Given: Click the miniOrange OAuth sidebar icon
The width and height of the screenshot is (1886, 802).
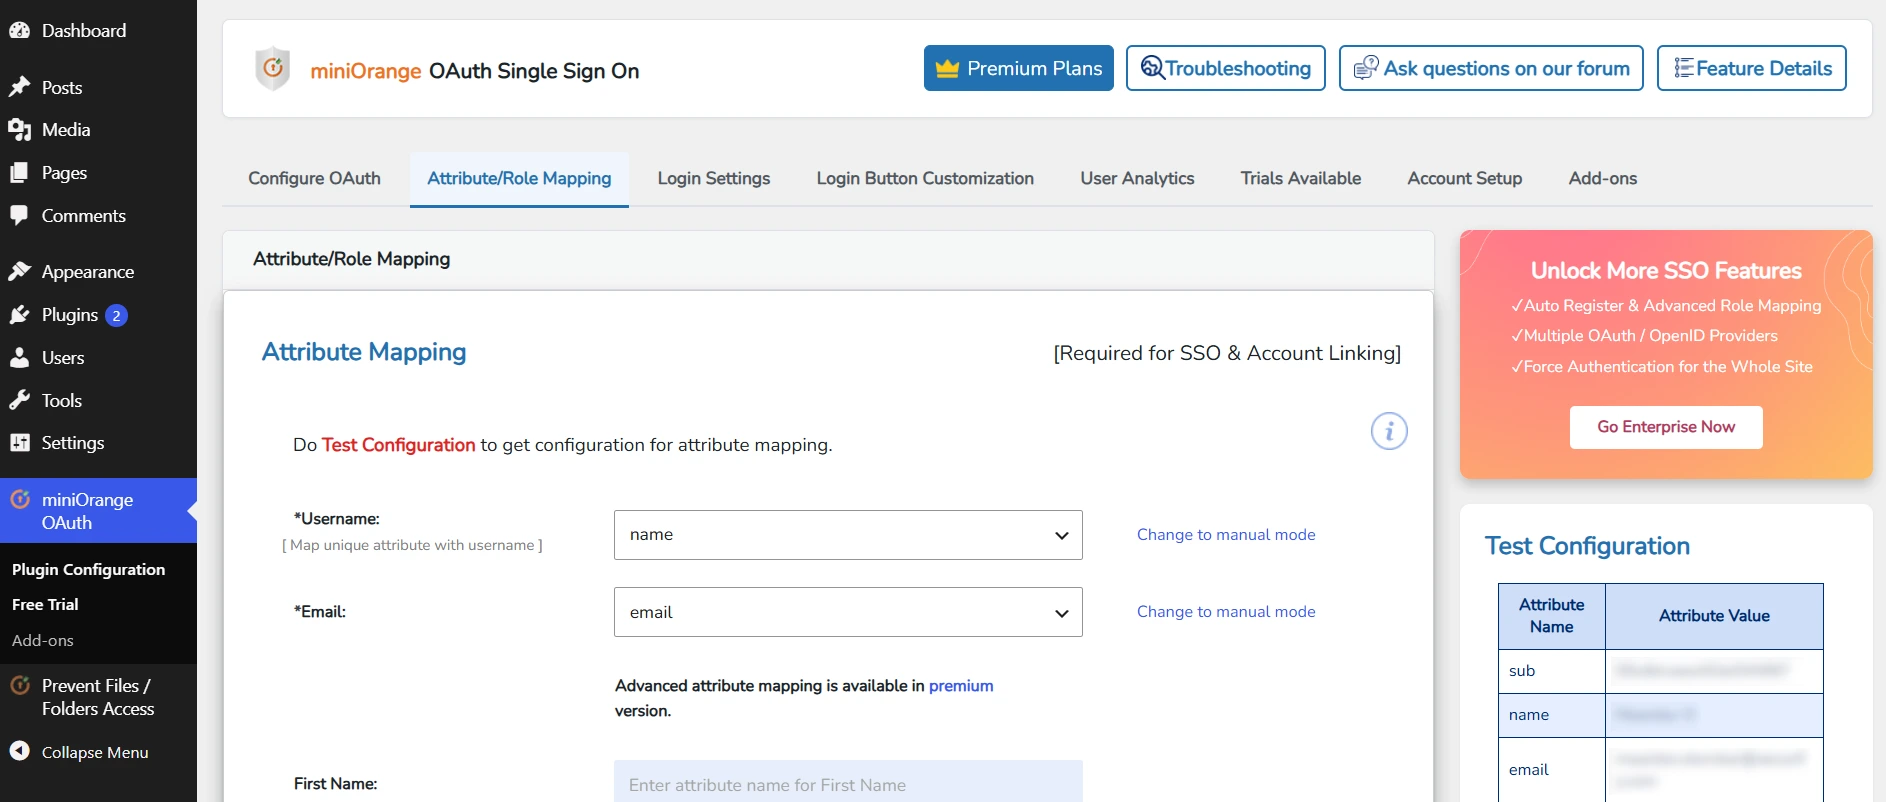Looking at the screenshot, I should coord(20,499).
